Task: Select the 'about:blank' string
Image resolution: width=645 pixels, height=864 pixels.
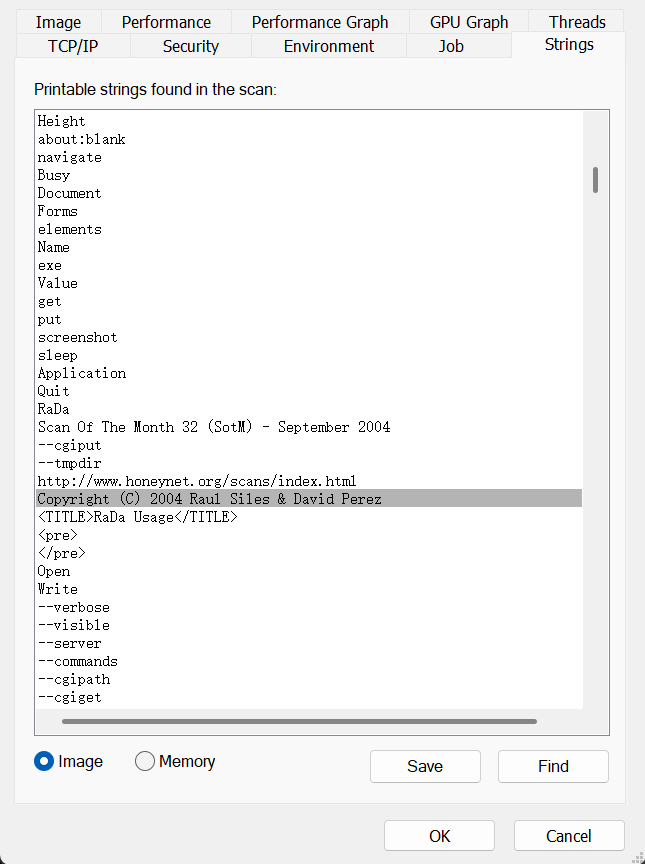Action: [309, 139]
